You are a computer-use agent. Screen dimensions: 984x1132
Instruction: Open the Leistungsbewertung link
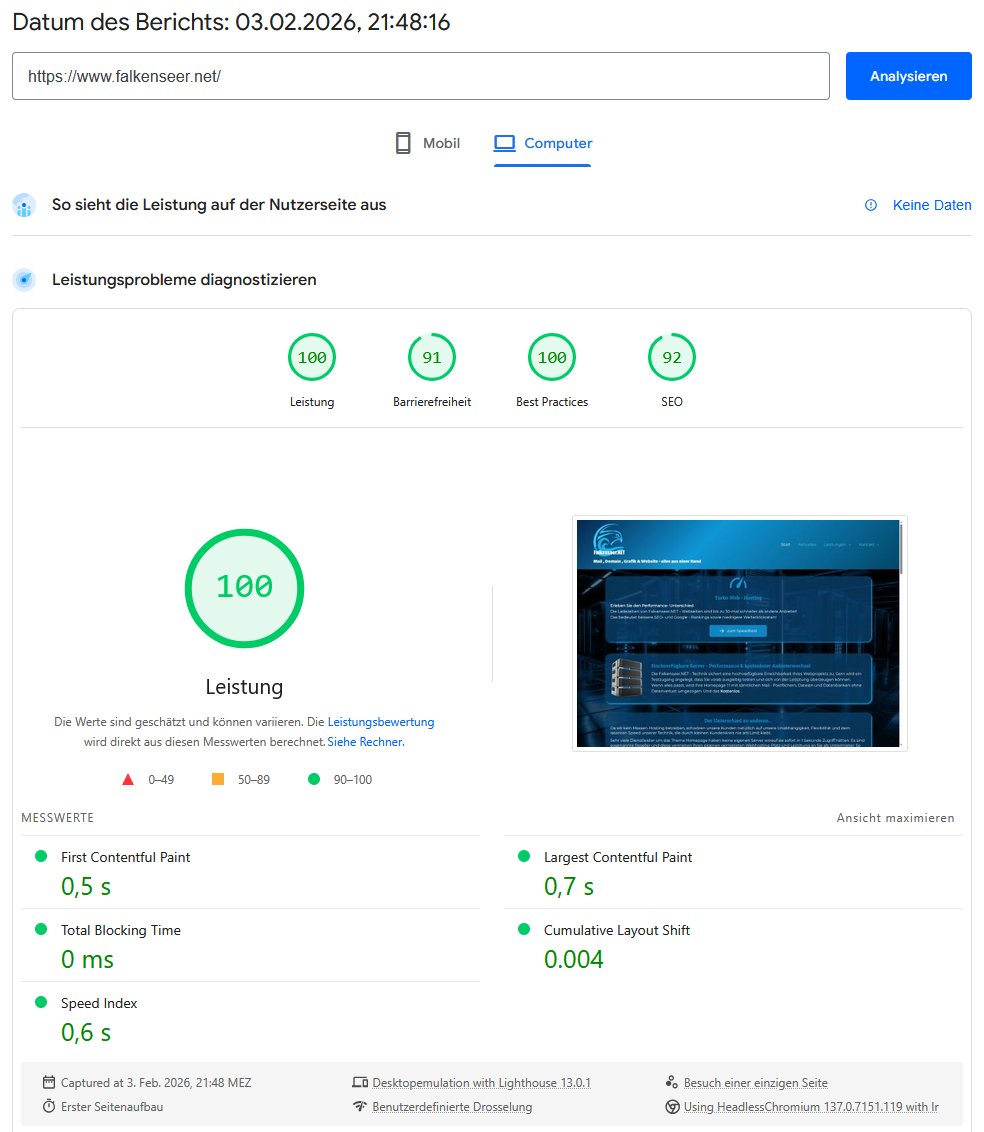(x=381, y=721)
